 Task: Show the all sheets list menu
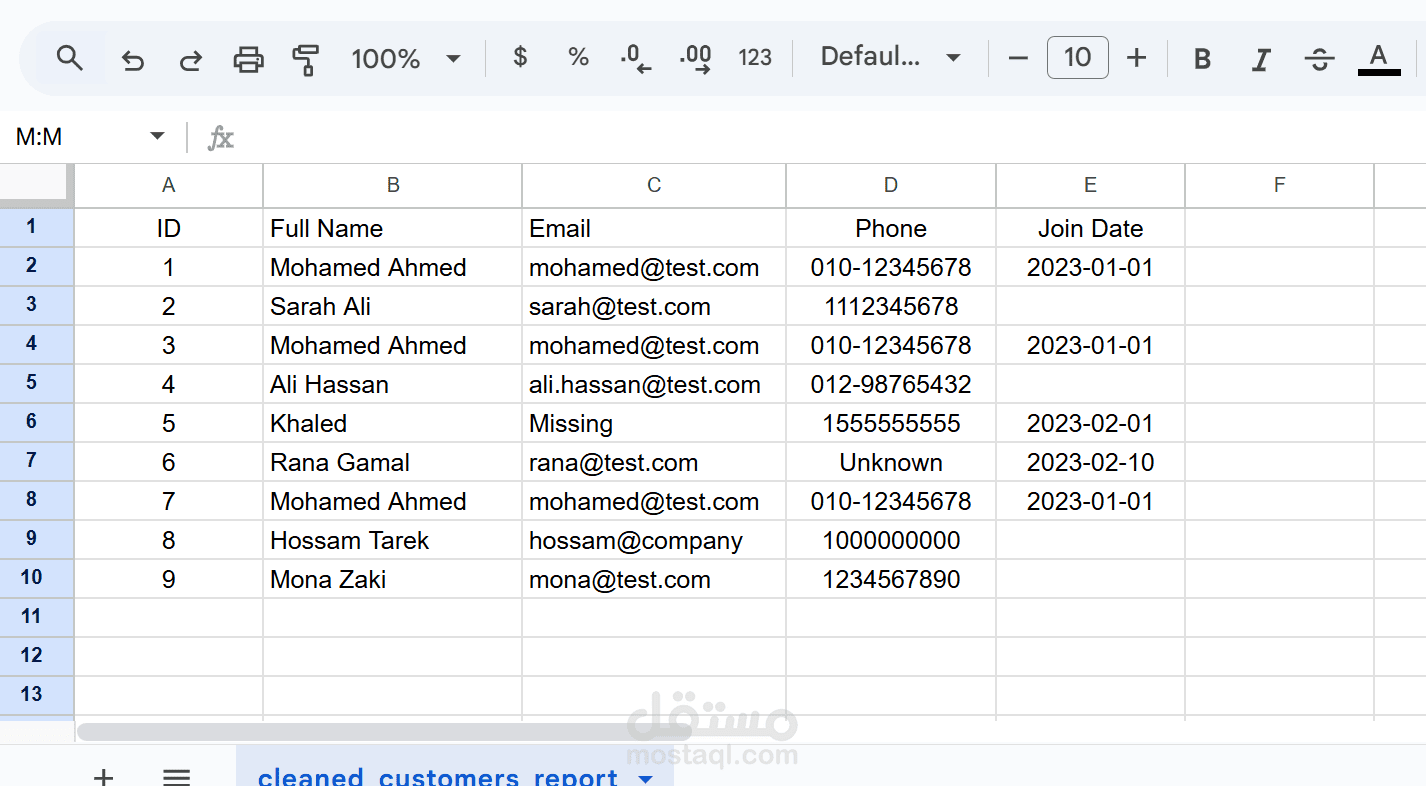[x=177, y=776]
